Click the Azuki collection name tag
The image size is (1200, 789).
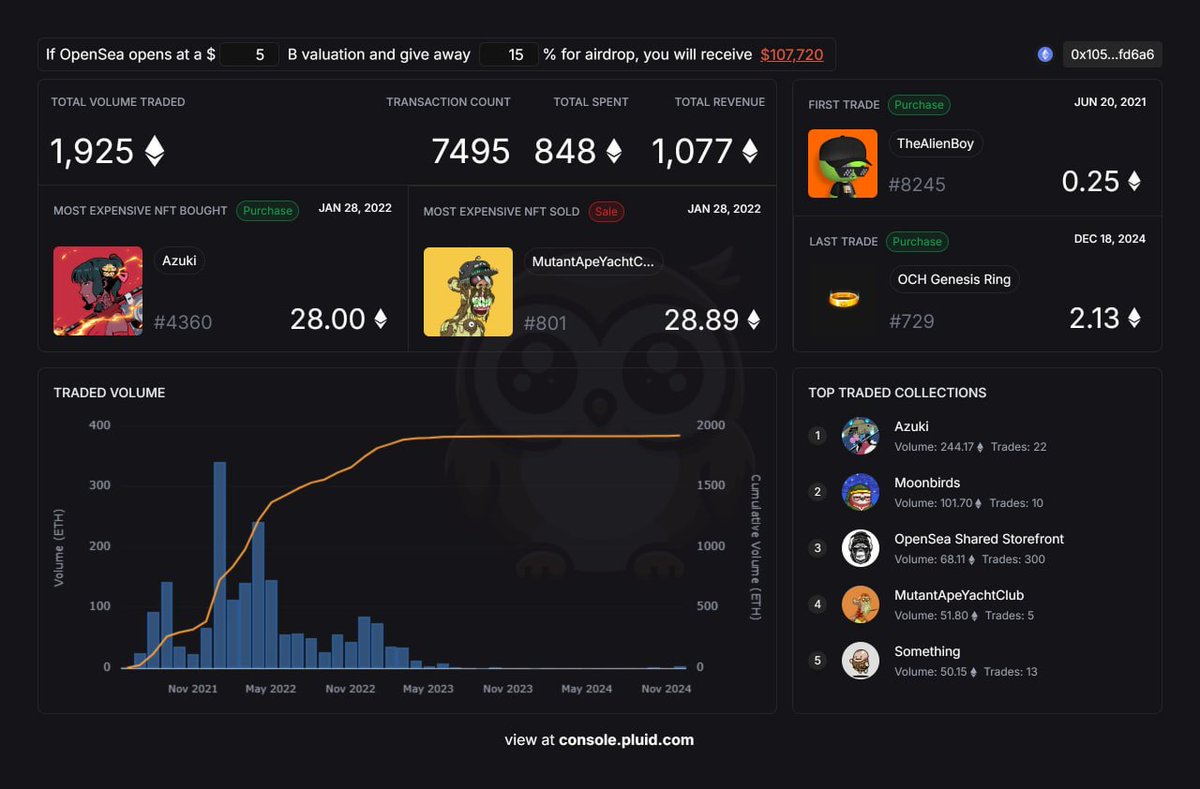(x=179, y=261)
